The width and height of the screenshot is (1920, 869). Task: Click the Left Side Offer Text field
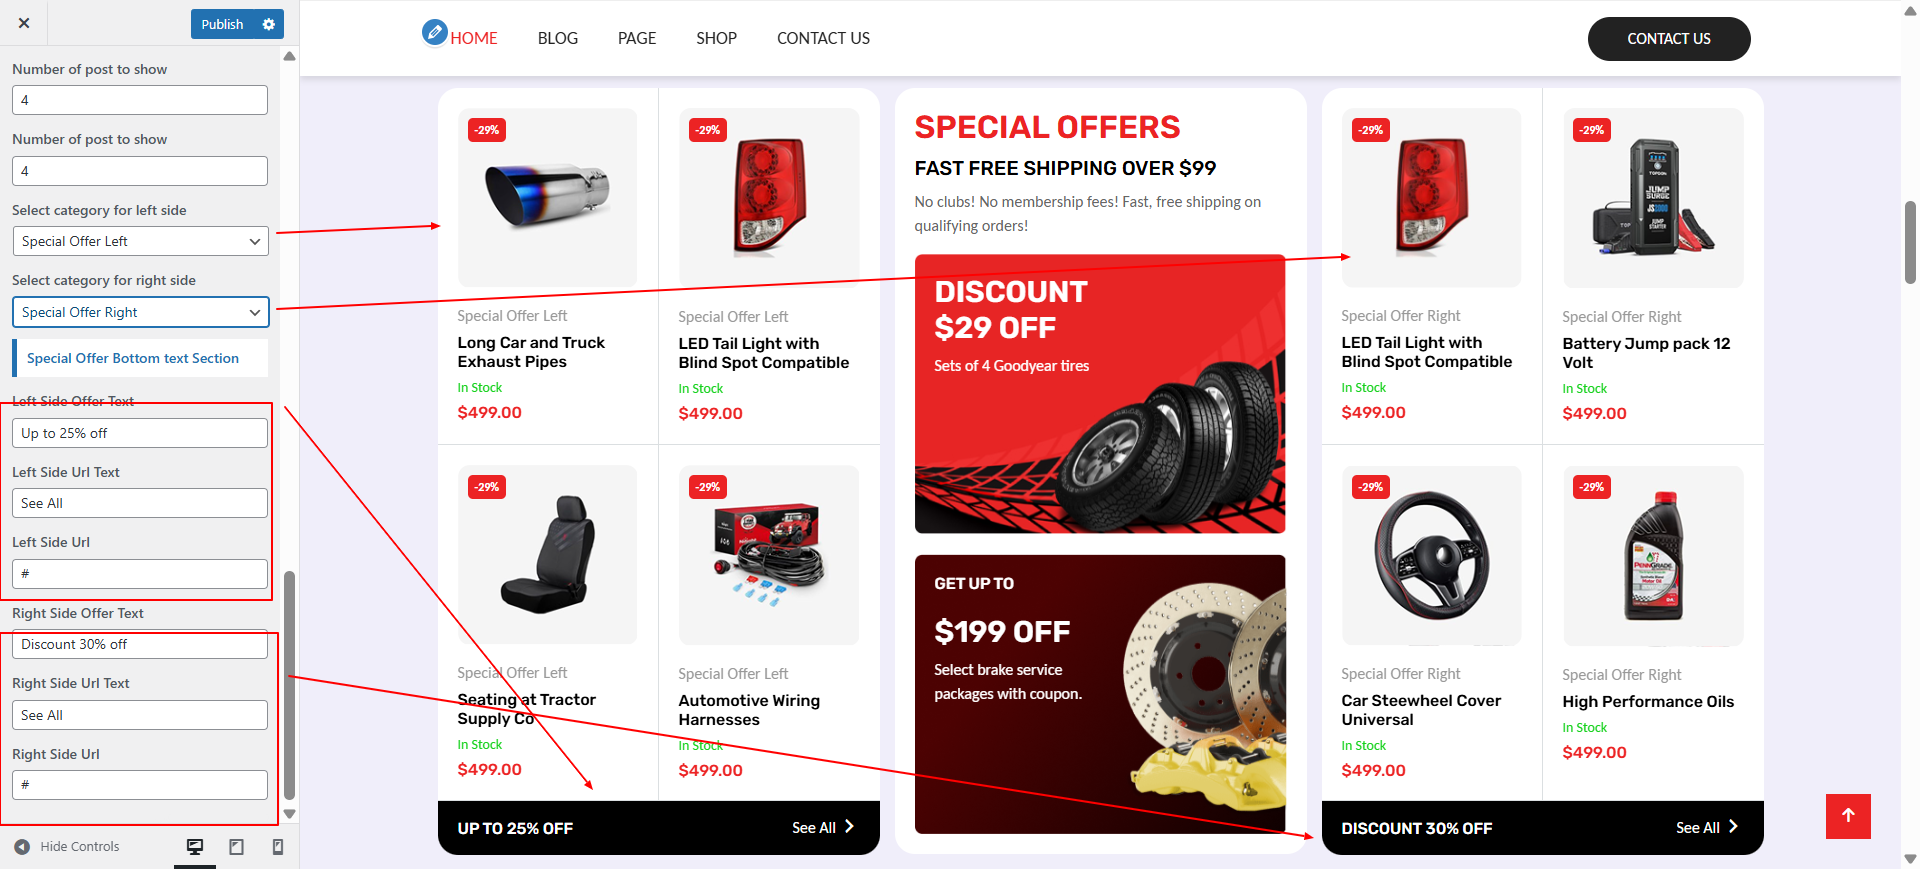[140, 433]
